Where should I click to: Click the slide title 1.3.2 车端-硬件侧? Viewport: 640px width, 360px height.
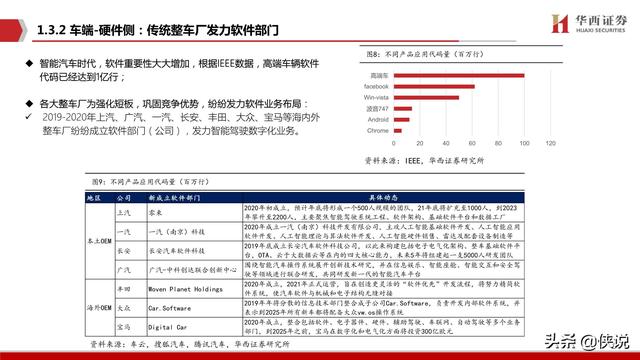85,30
